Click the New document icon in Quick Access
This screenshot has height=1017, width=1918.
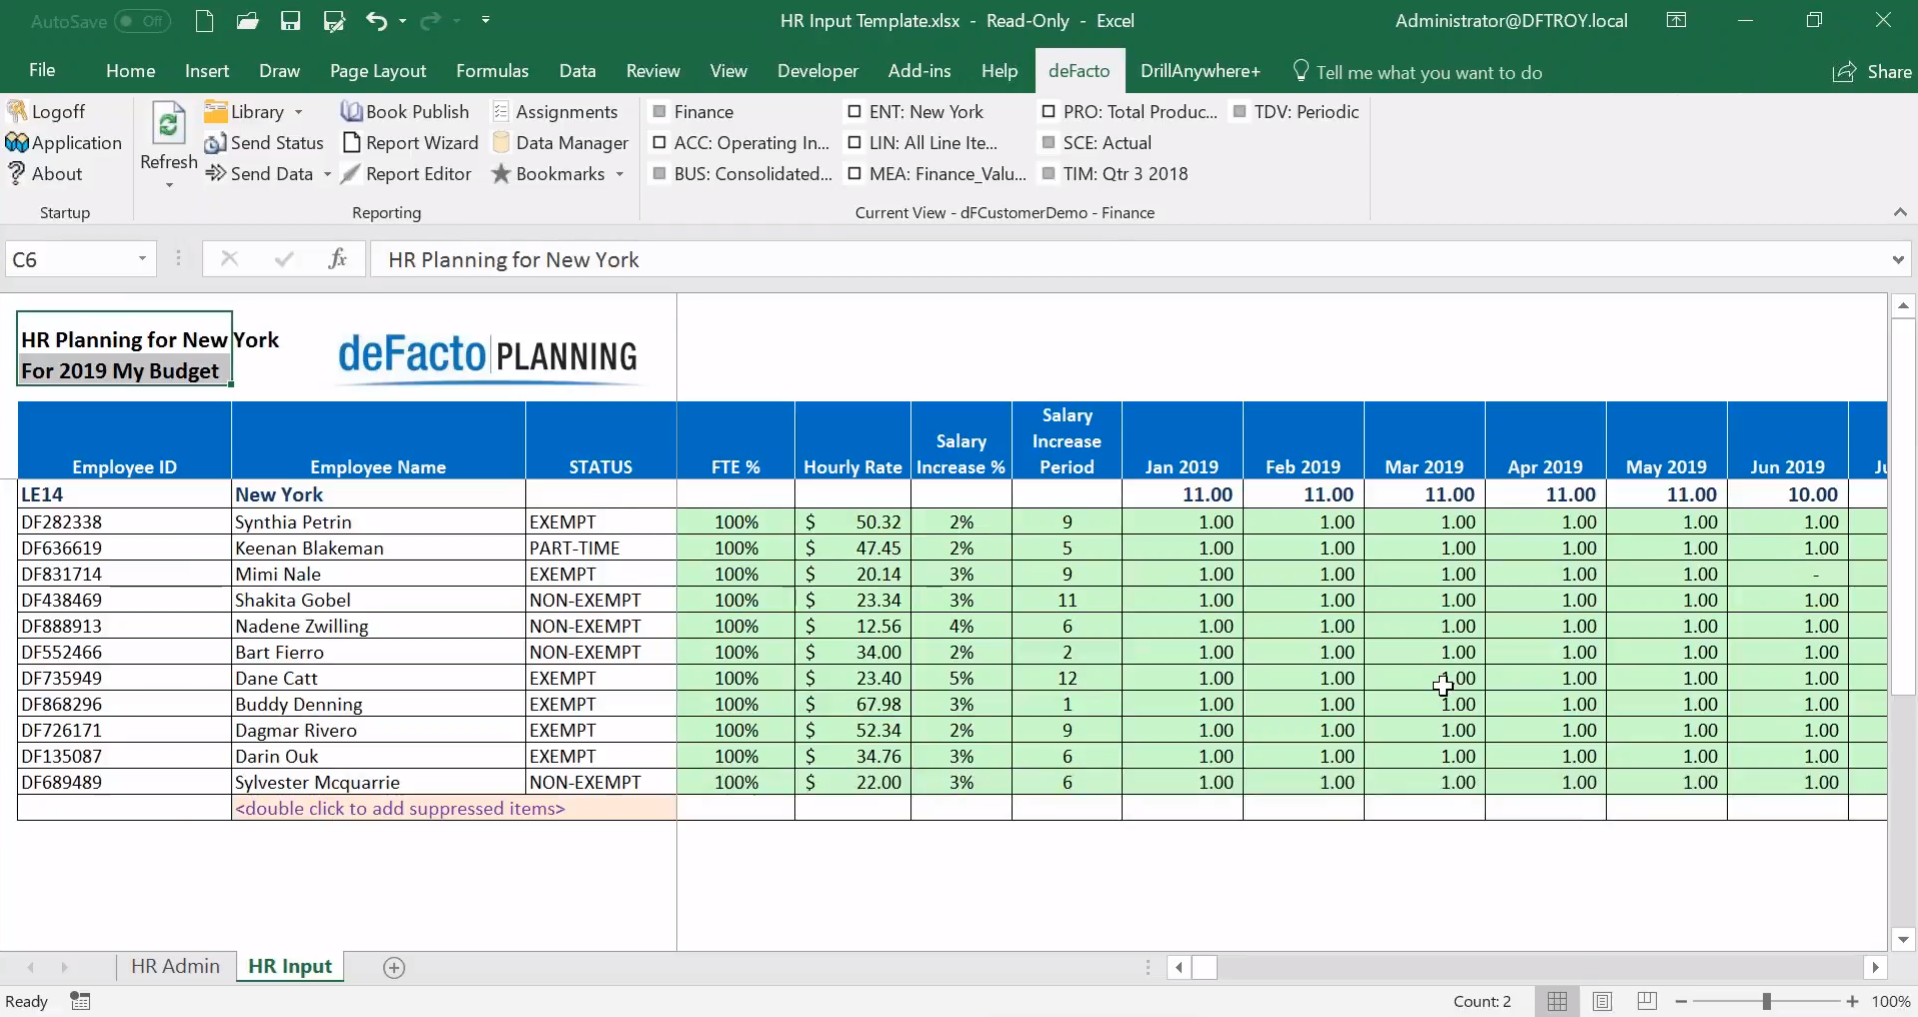(x=204, y=21)
